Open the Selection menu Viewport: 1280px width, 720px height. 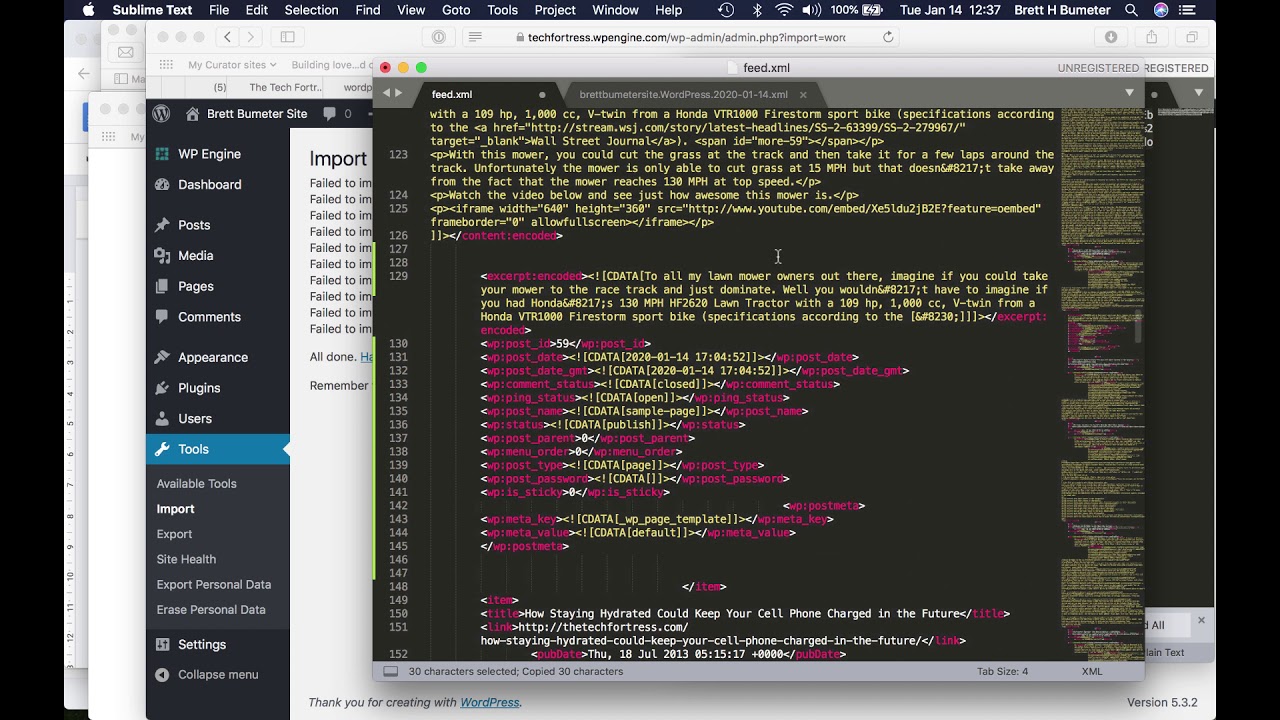coord(311,10)
